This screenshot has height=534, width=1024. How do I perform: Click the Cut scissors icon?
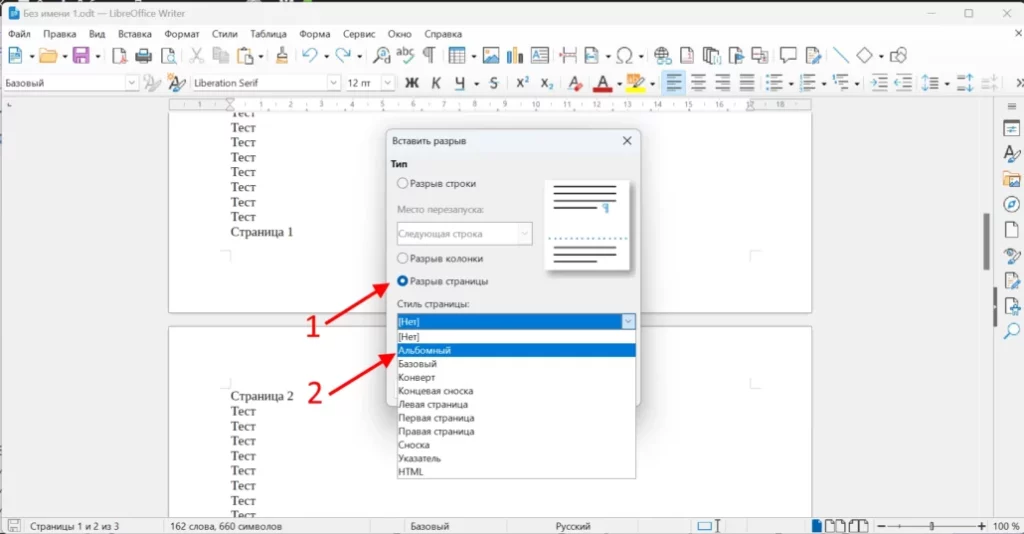[x=196, y=56]
